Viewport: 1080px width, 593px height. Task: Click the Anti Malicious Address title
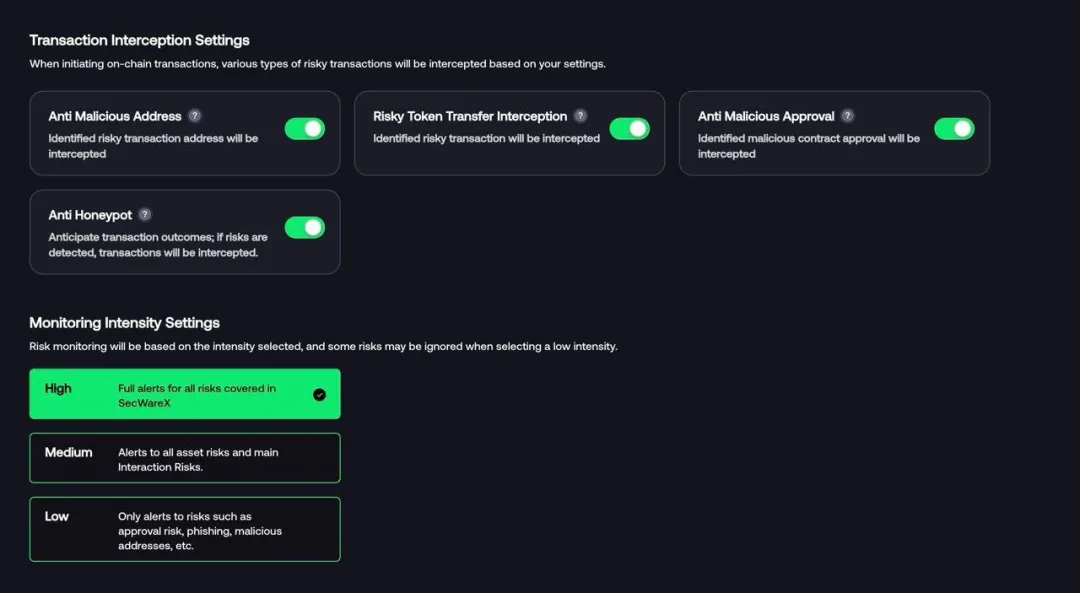tap(115, 116)
